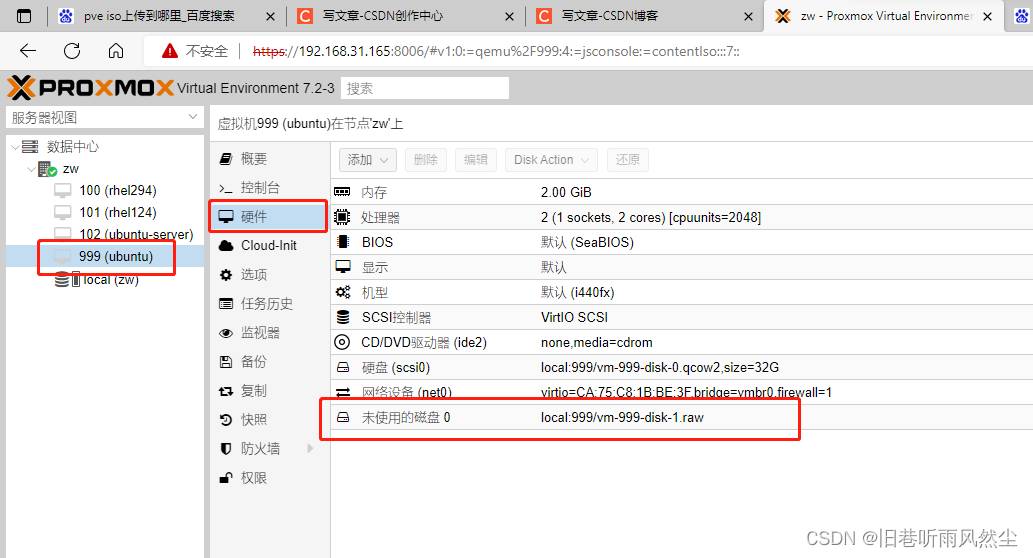Image resolution: width=1033 pixels, height=558 pixels.
Task: Open the Cloud-Init cloud icon menu
Action: click(227, 245)
